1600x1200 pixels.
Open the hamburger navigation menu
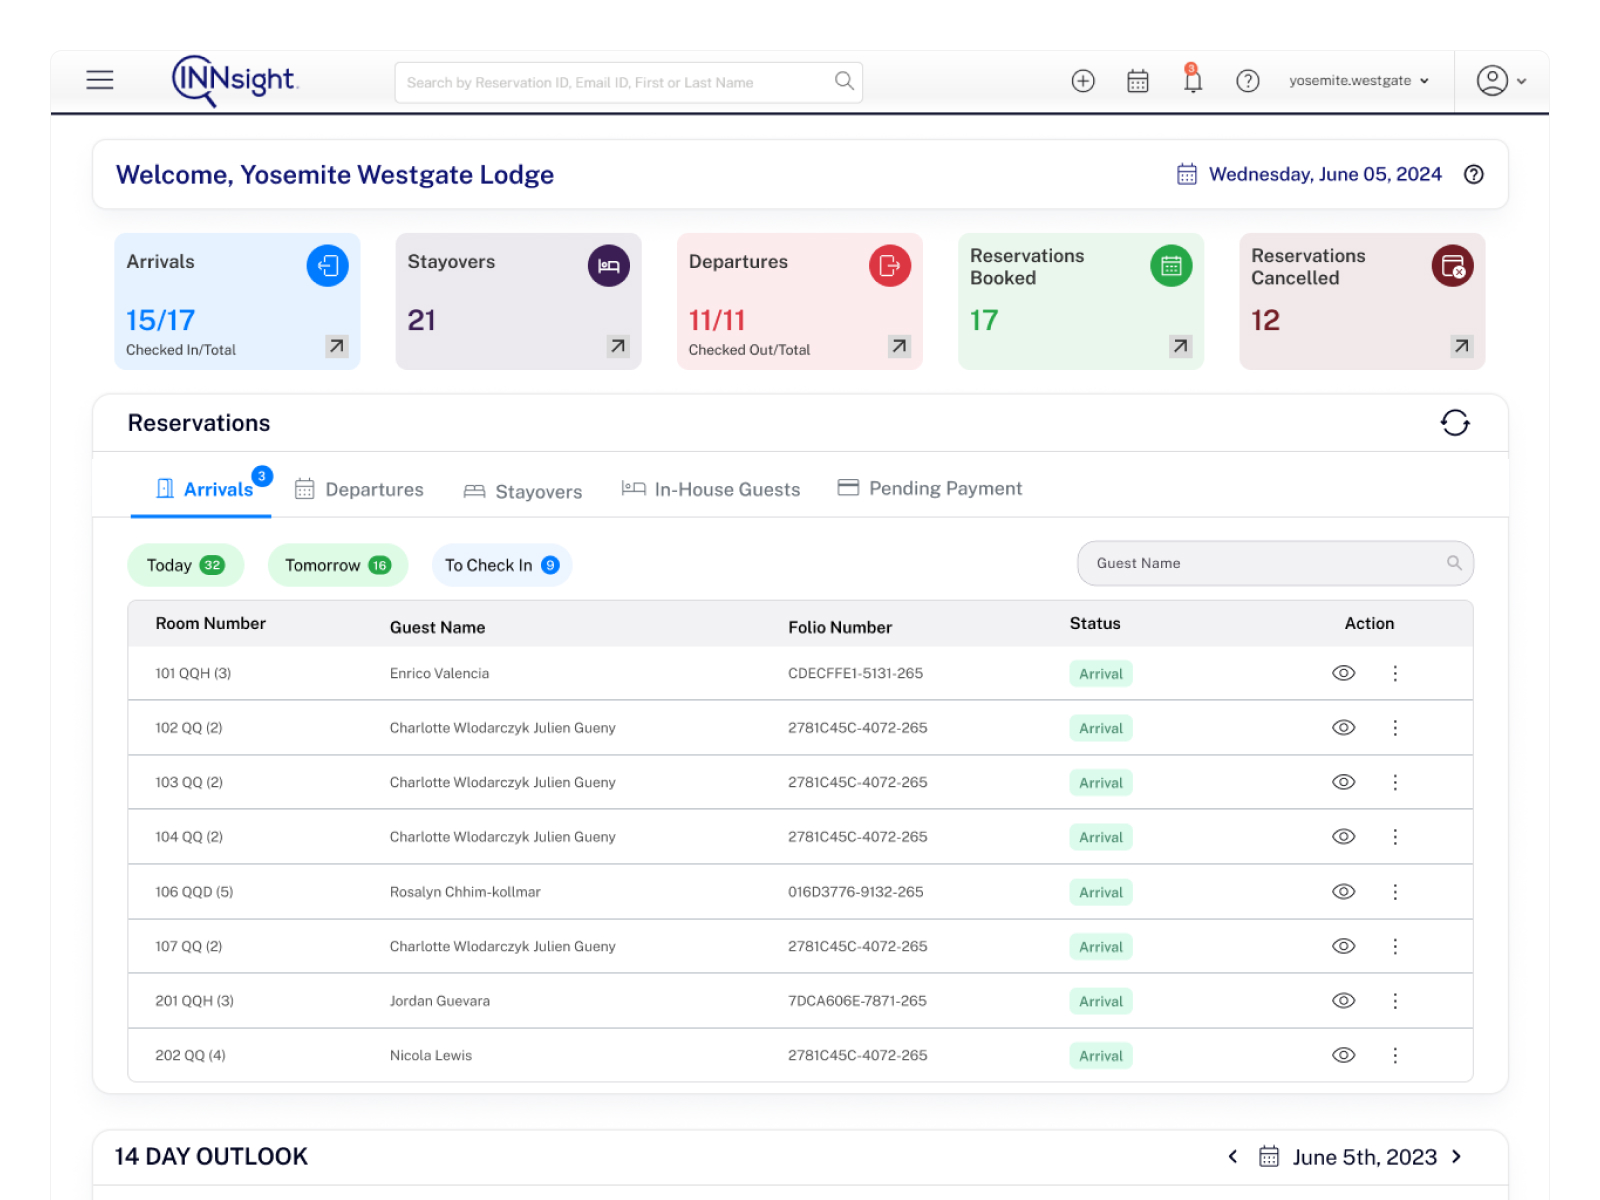tap(100, 80)
